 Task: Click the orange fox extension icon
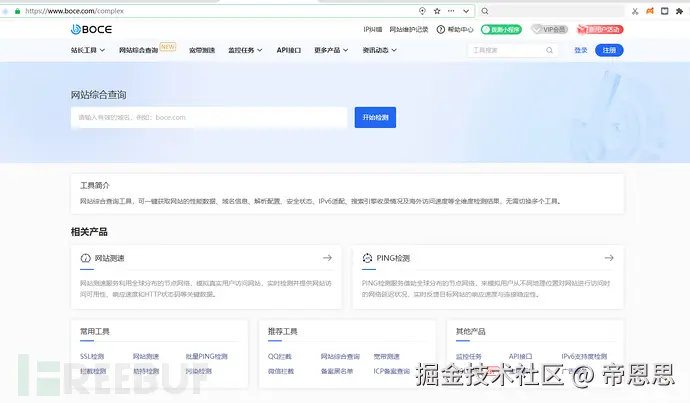(650, 11)
